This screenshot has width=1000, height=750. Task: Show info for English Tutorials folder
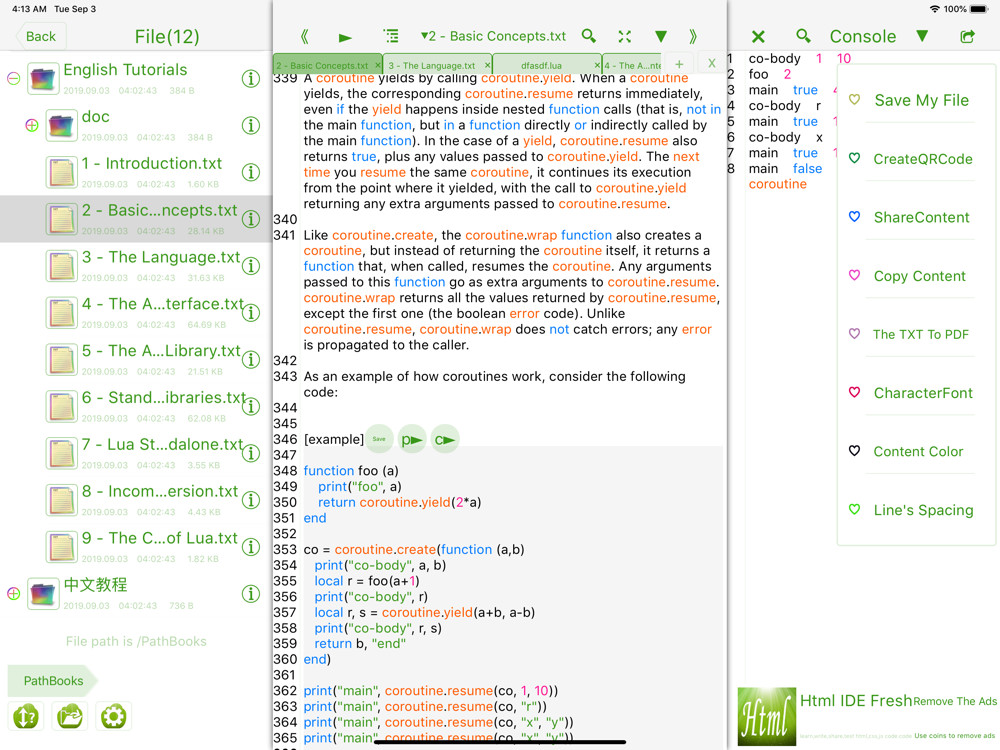251,78
